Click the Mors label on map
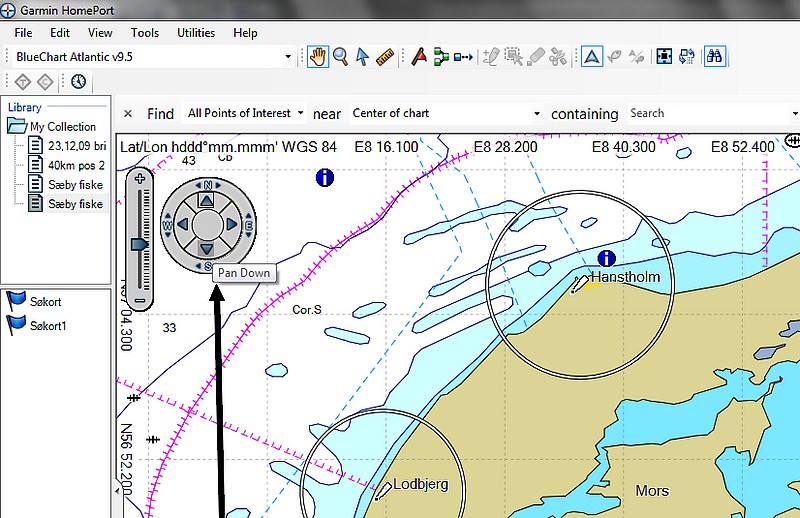 (652, 490)
